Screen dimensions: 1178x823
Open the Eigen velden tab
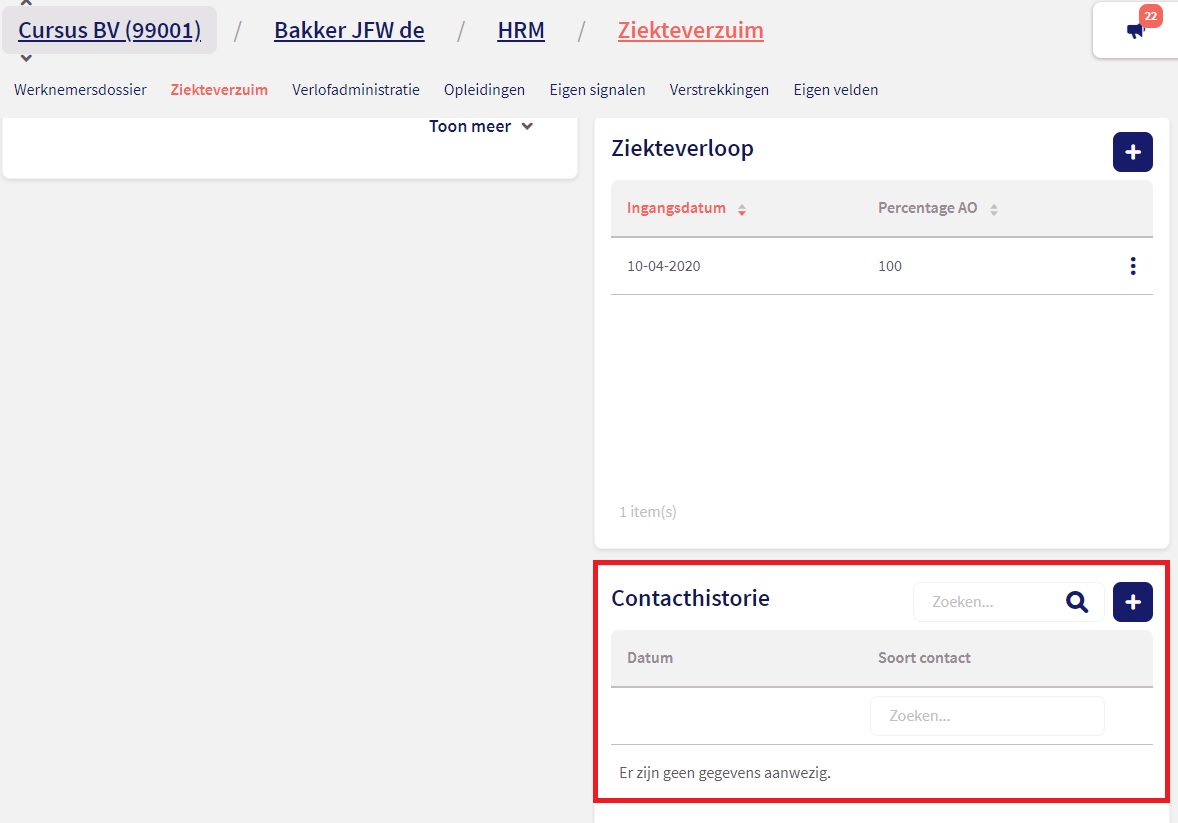pos(835,90)
